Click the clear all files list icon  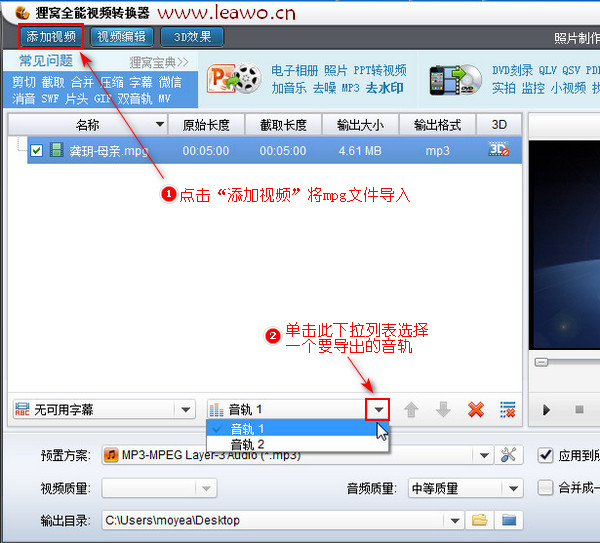pos(508,410)
